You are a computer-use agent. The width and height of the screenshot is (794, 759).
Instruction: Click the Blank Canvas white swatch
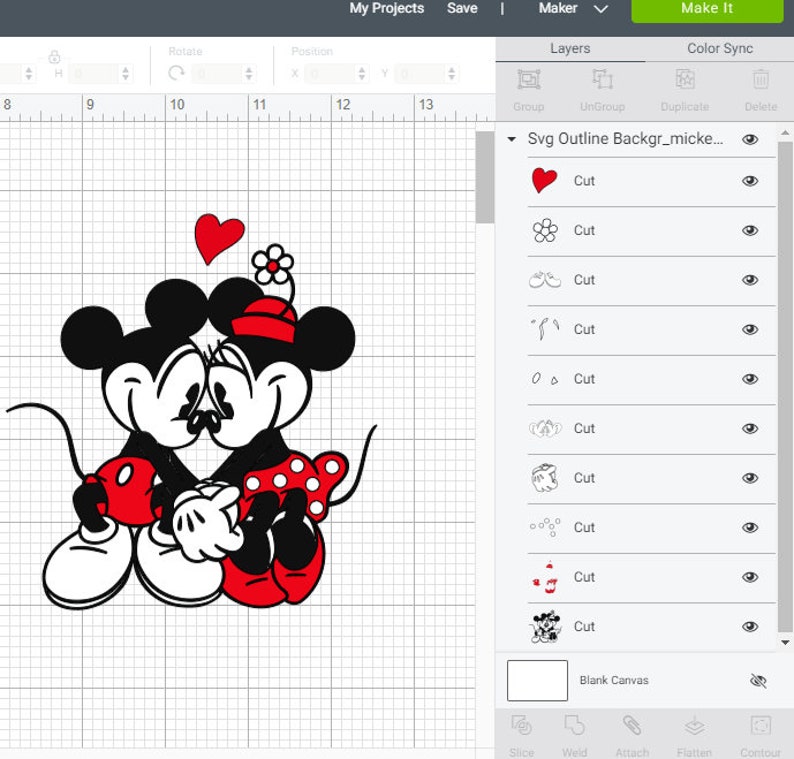pyautogui.click(x=537, y=681)
